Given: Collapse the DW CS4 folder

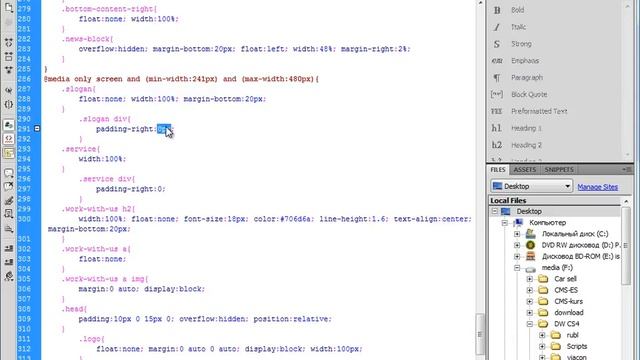Looking at the screenshot, I should (530, 324).
